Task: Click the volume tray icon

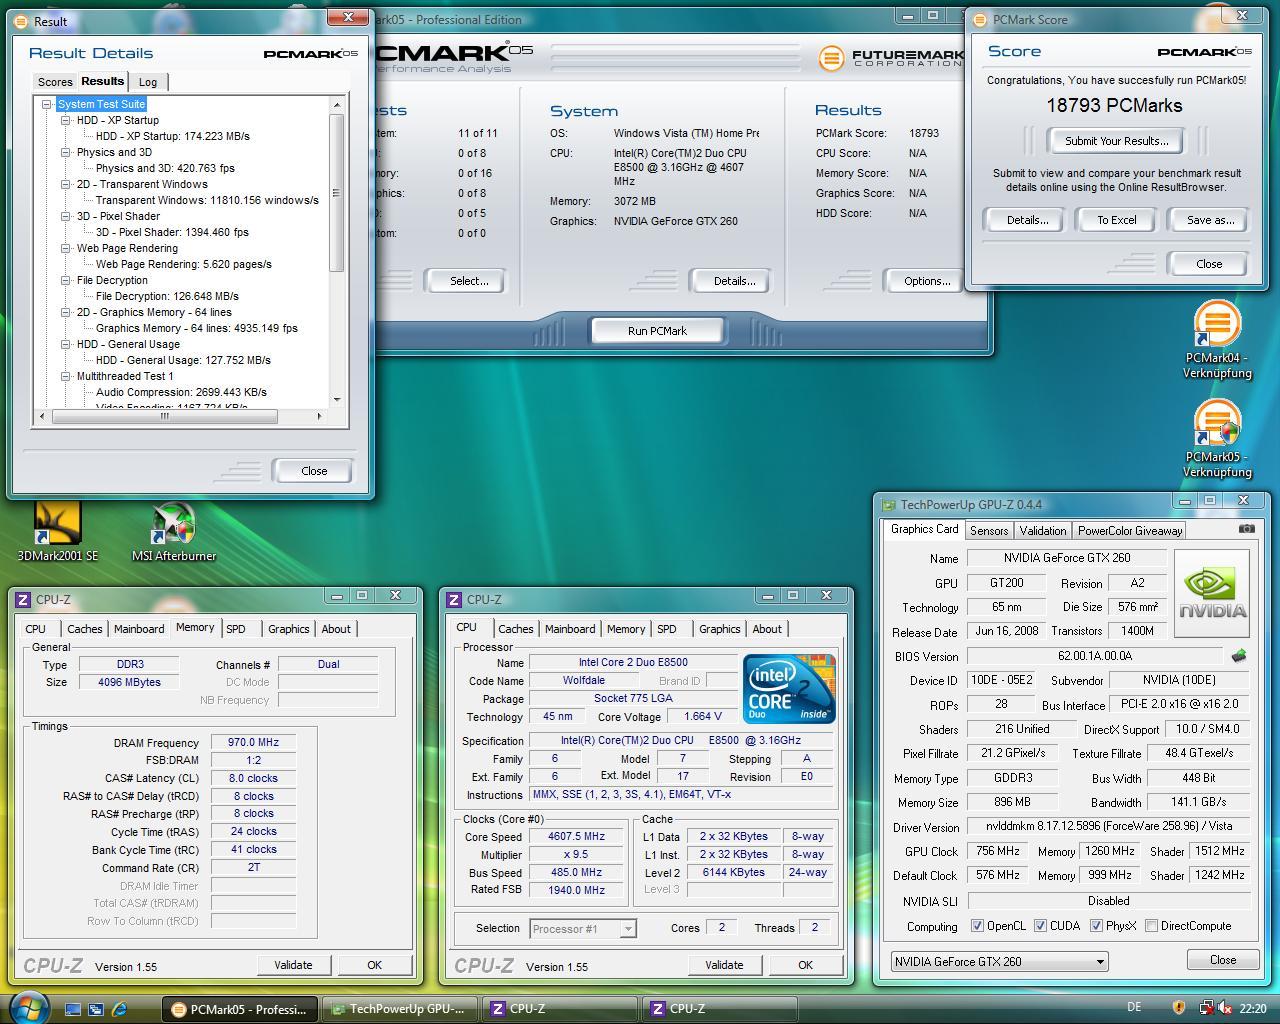Action: click(1225, 1008)
